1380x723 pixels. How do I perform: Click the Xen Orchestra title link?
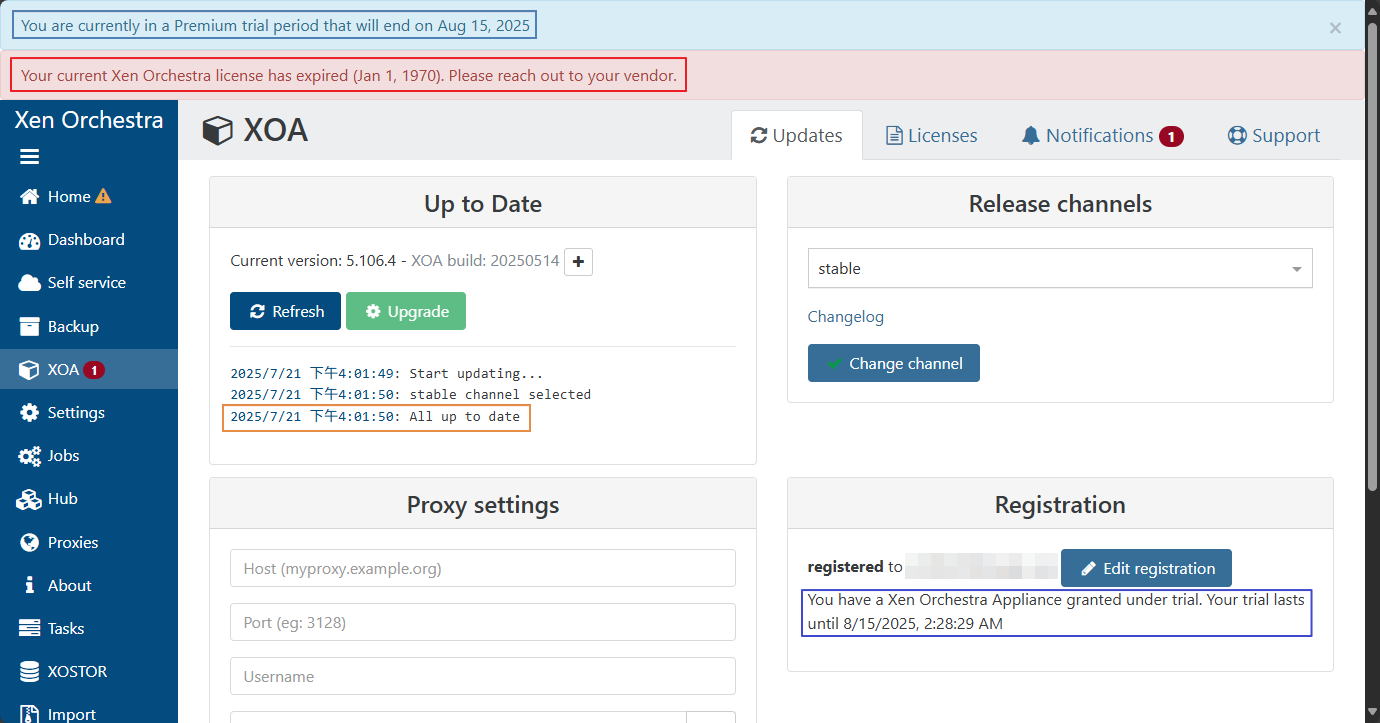(x=89, y=120)
